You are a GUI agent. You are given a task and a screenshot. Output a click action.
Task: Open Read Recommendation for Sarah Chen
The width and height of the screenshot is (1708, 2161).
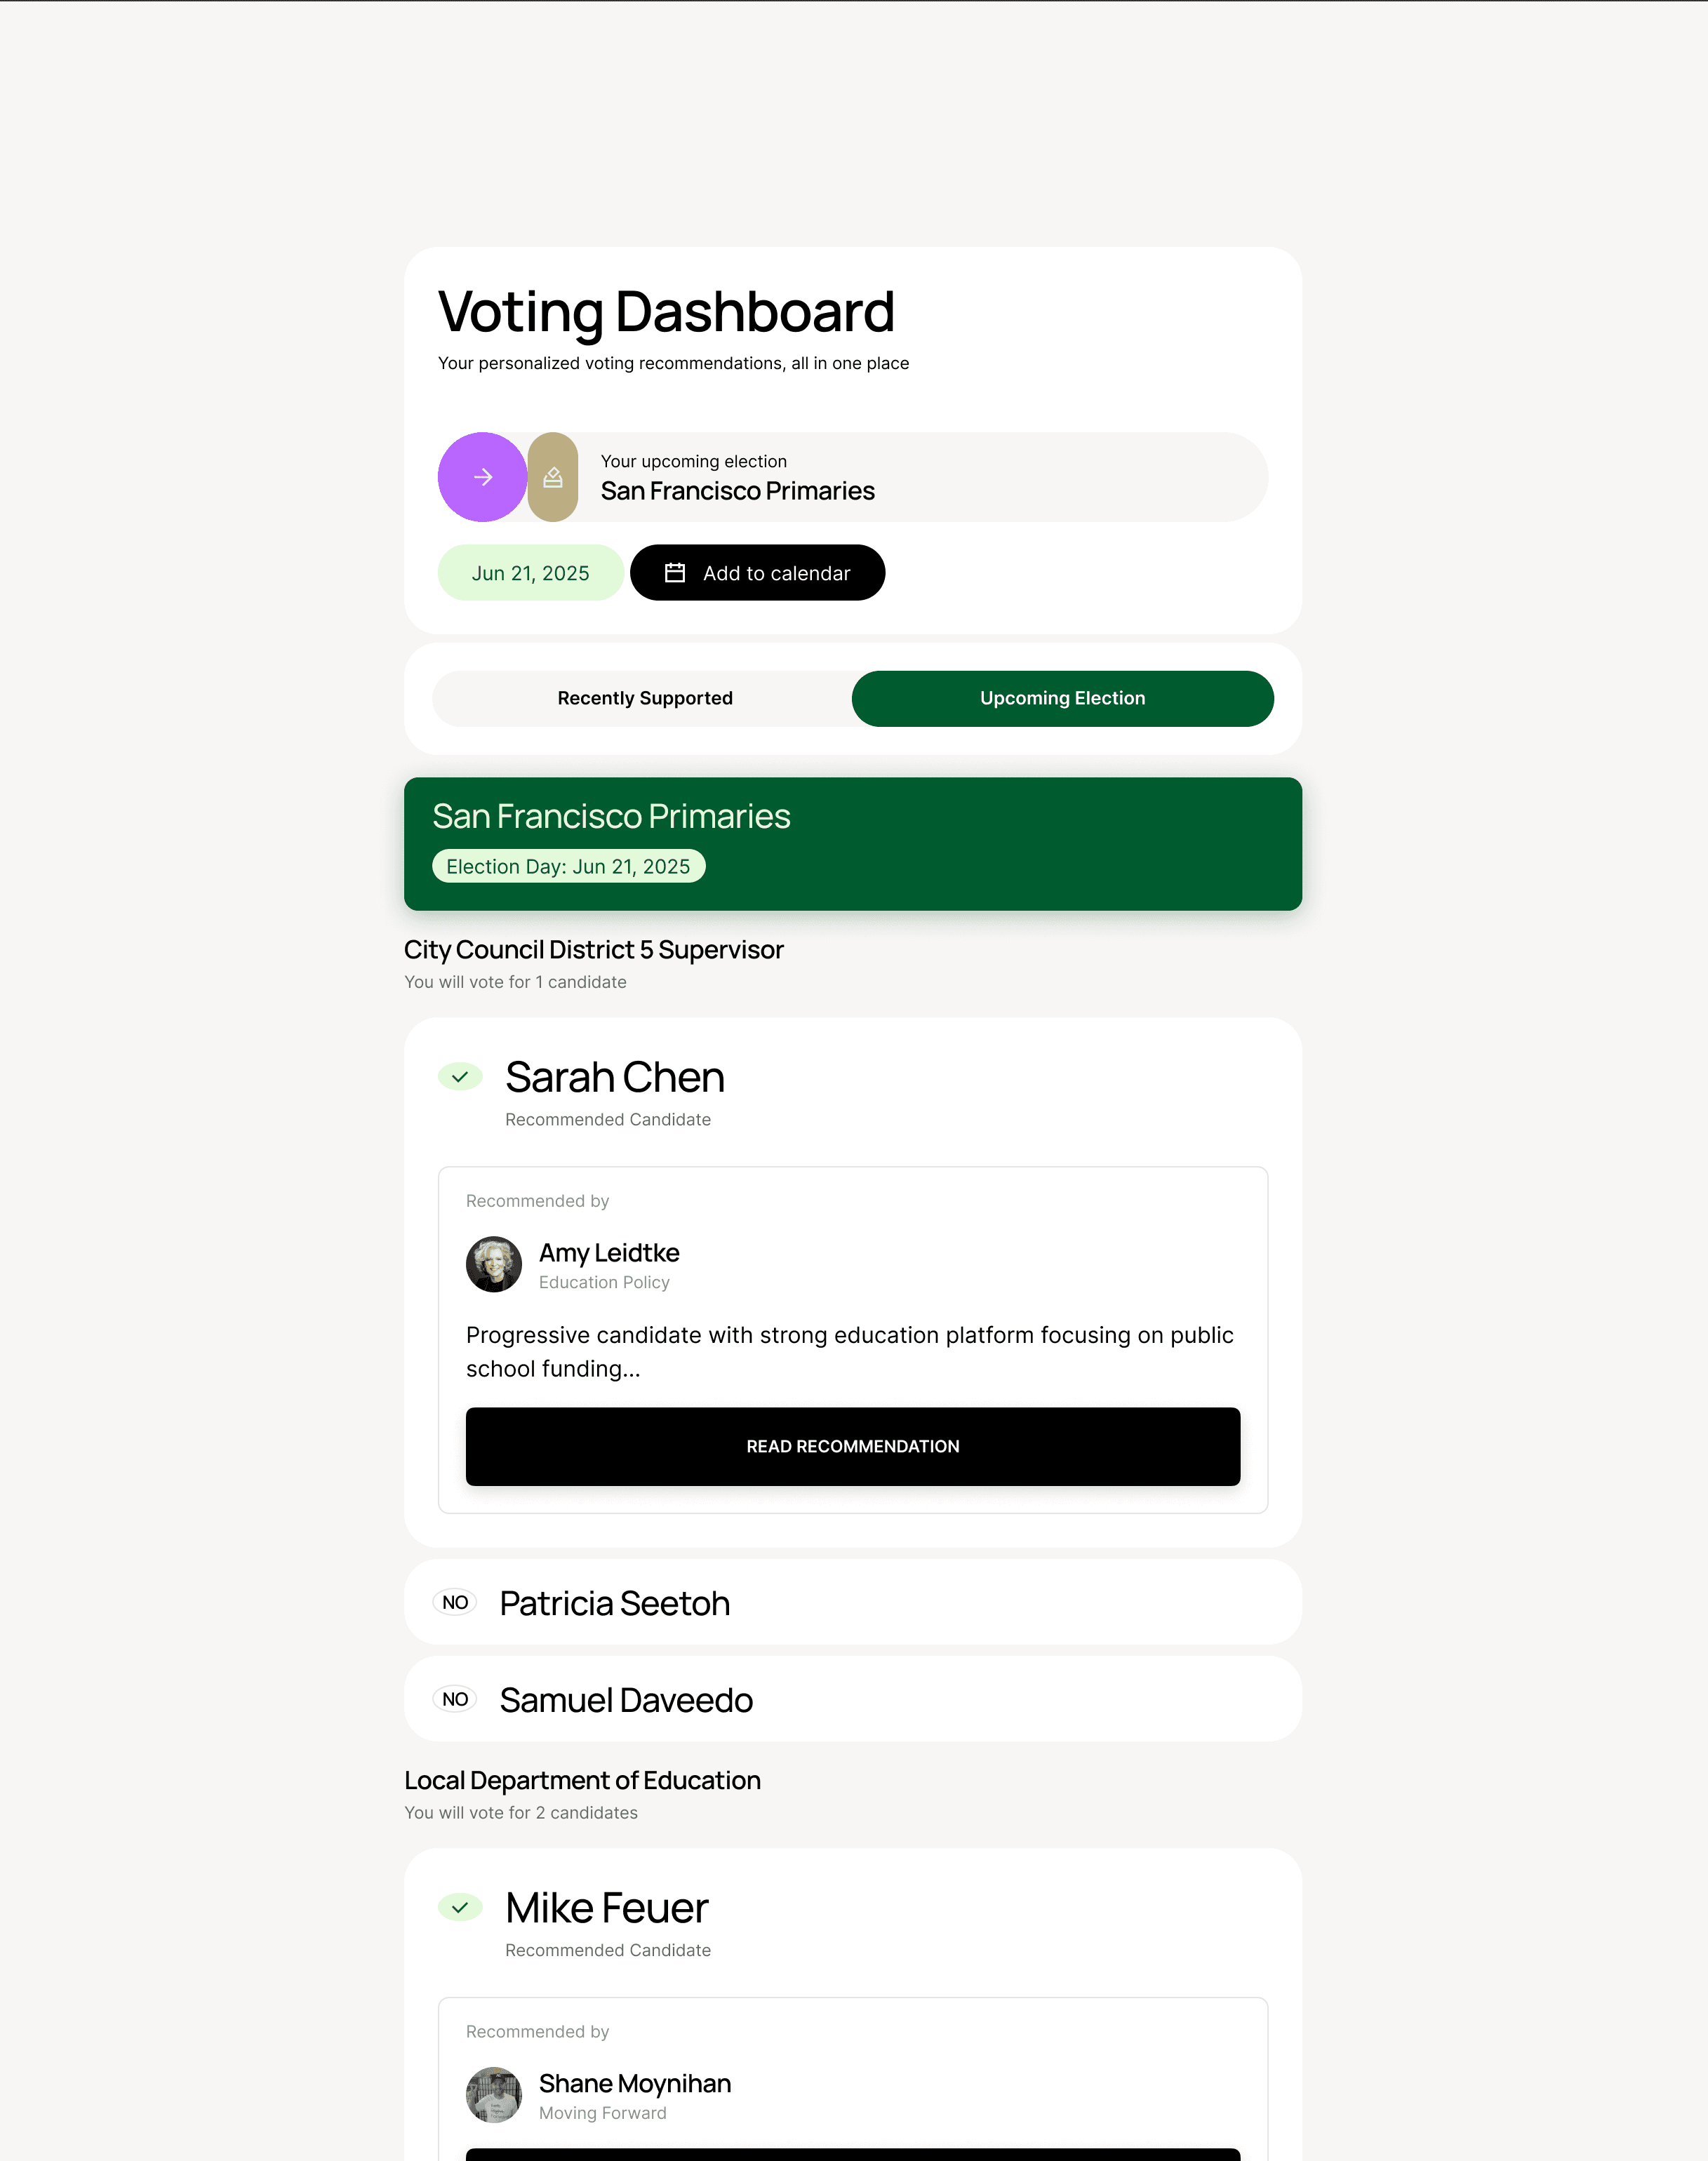tap(852, 1446)
